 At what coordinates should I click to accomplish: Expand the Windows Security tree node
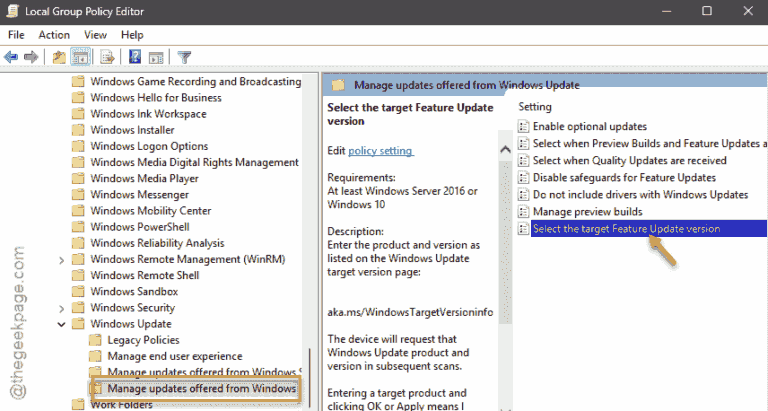[x=61, y=309]
